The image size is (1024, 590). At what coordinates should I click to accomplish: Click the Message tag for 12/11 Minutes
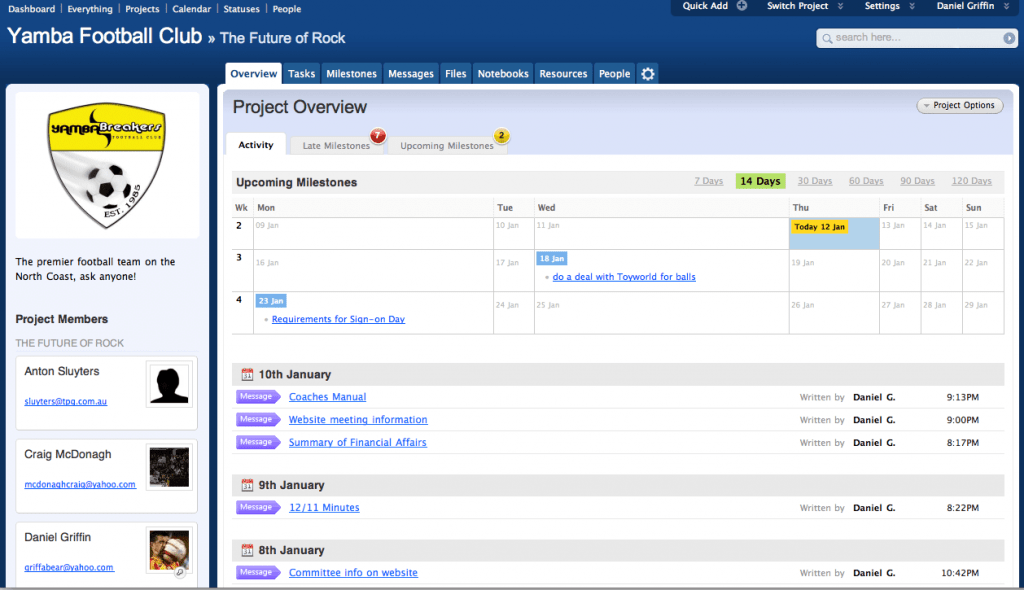258,507
